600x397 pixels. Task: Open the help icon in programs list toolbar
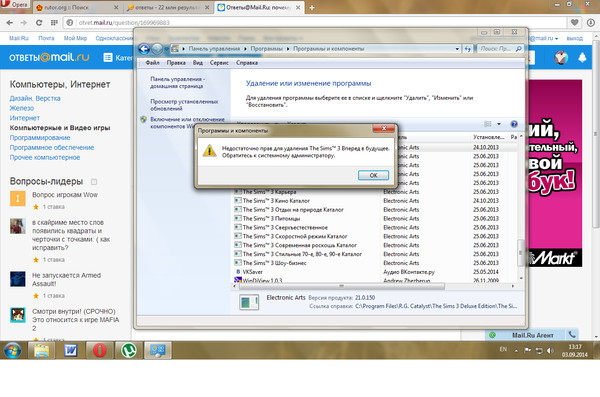(x=514, y=124)
